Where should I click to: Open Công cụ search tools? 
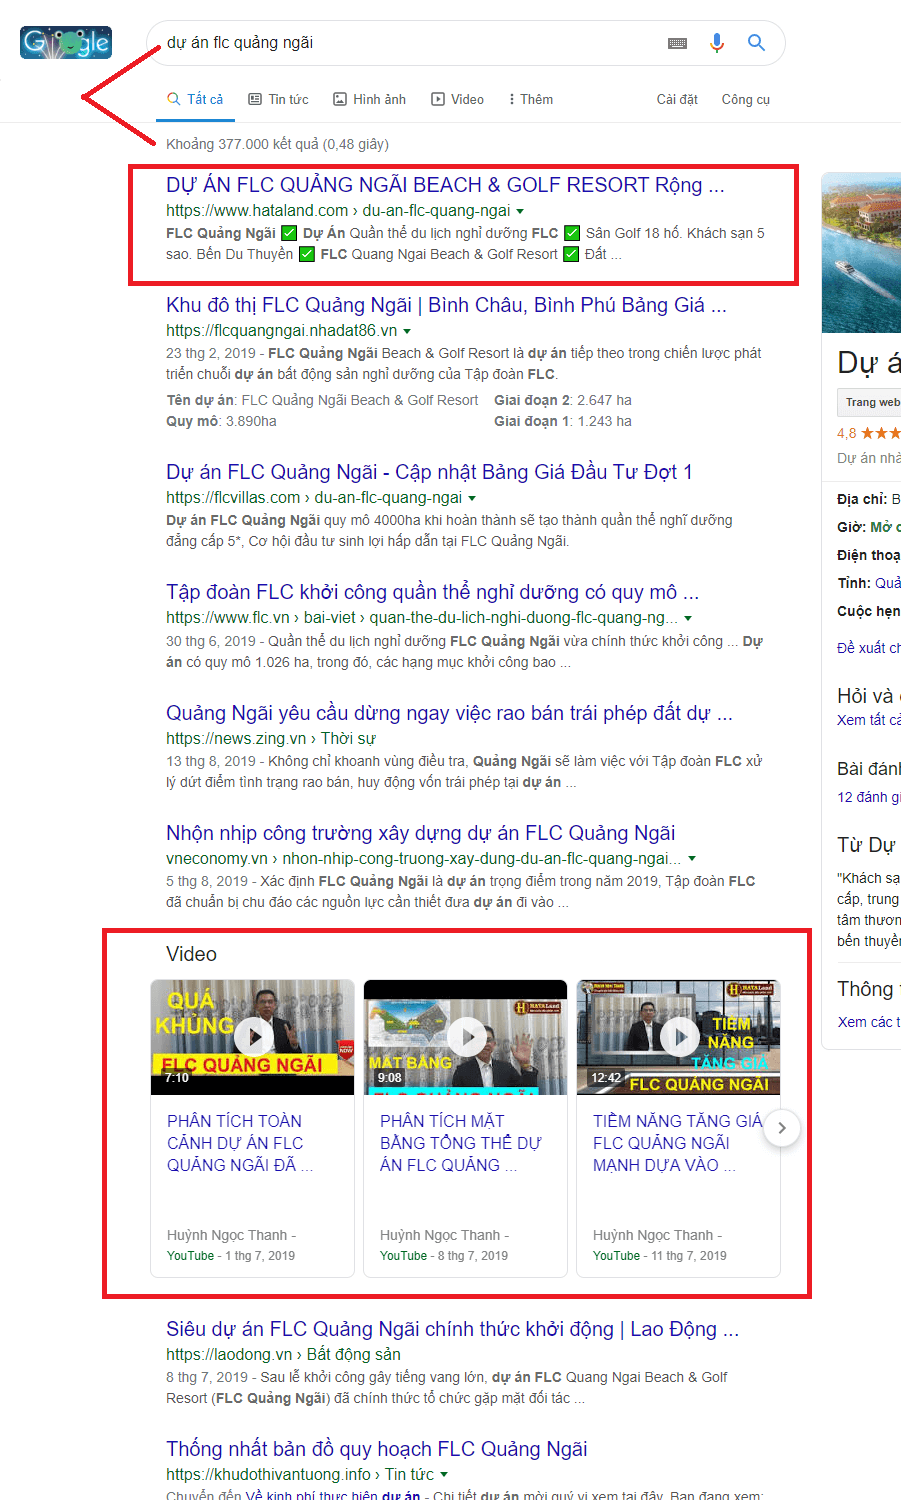click(x=745, y=99)
